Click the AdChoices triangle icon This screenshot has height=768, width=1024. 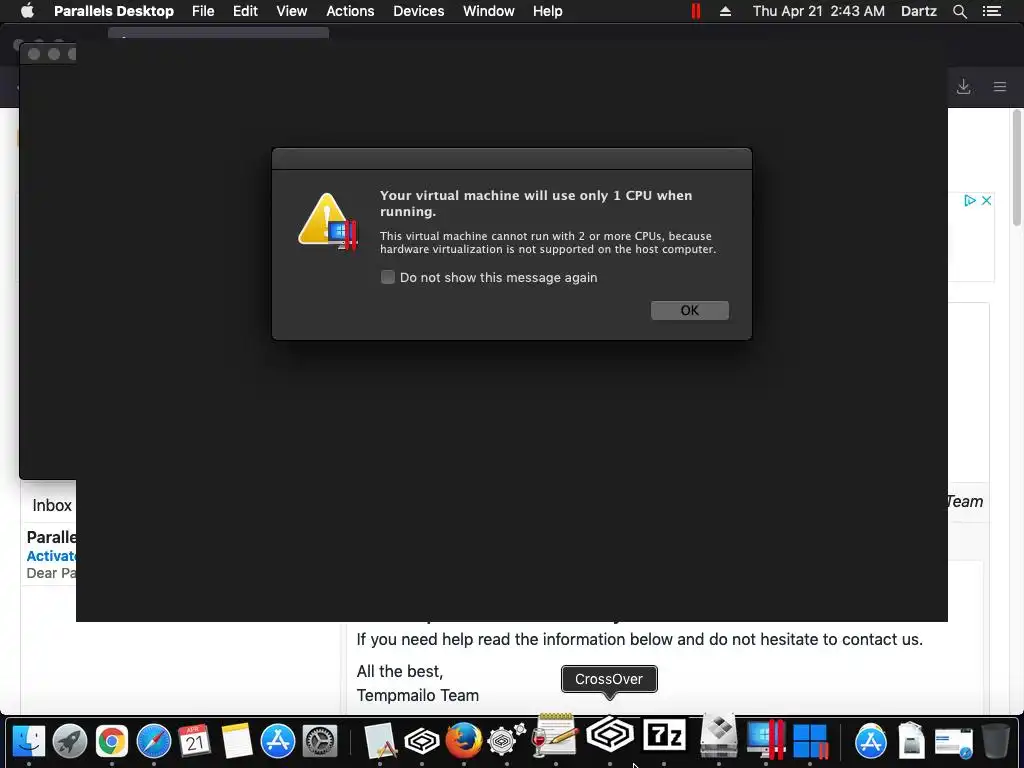pos(970,200)
